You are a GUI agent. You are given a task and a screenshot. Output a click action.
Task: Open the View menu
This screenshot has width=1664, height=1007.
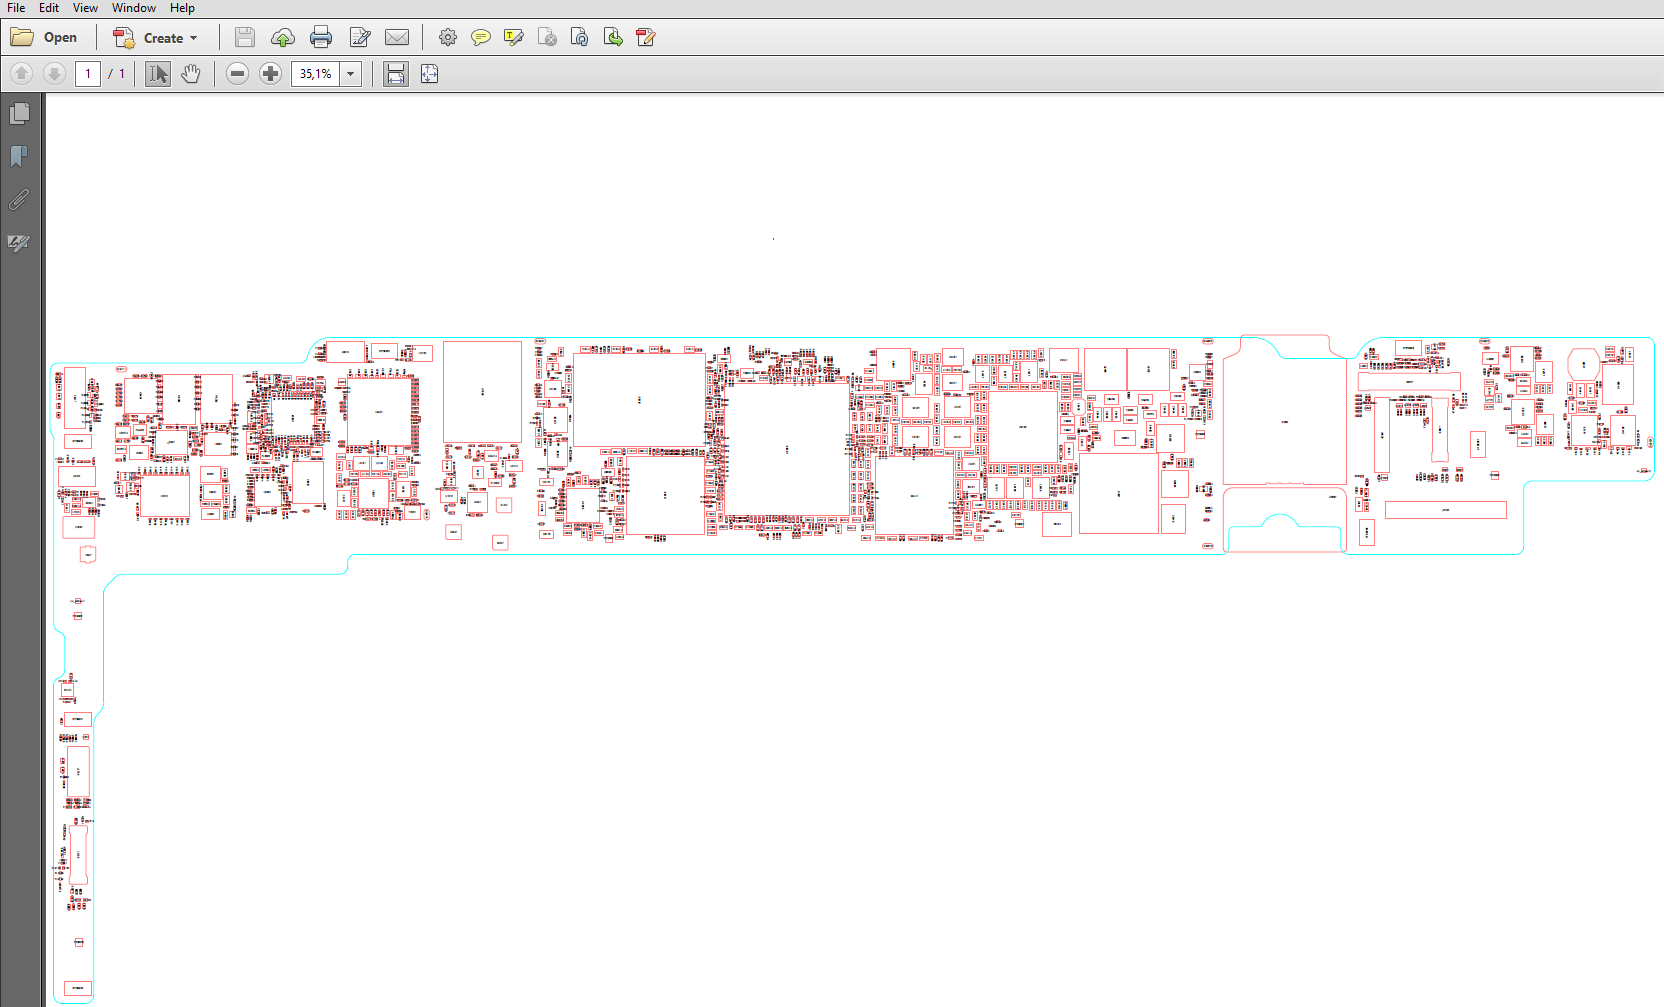85,8
